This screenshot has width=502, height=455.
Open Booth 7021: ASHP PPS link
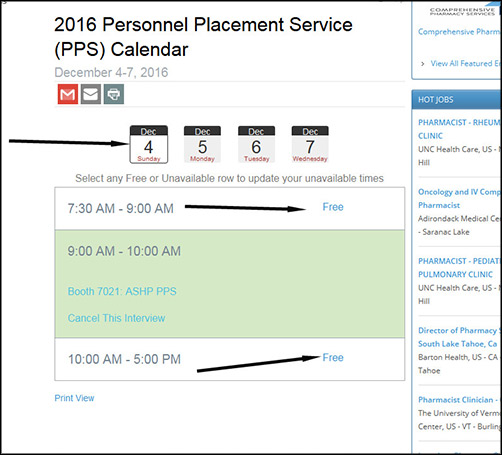(x=122, y=291)
